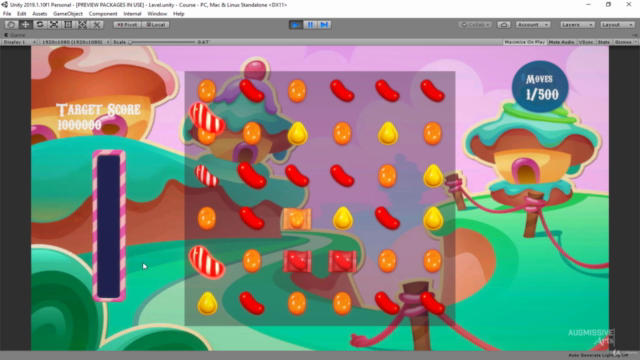Image resolution: width=640 pixels, height=360 pixels.
Task: Step forward one frame
Action: 324,25
